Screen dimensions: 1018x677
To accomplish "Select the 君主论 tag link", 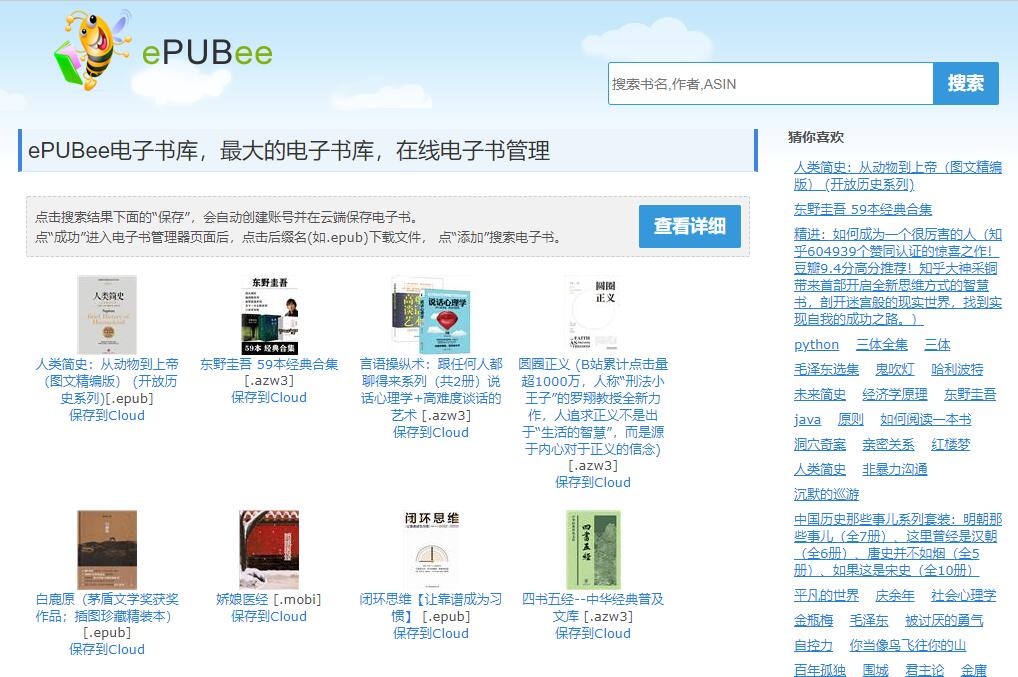I will click(x=925, y=670).
